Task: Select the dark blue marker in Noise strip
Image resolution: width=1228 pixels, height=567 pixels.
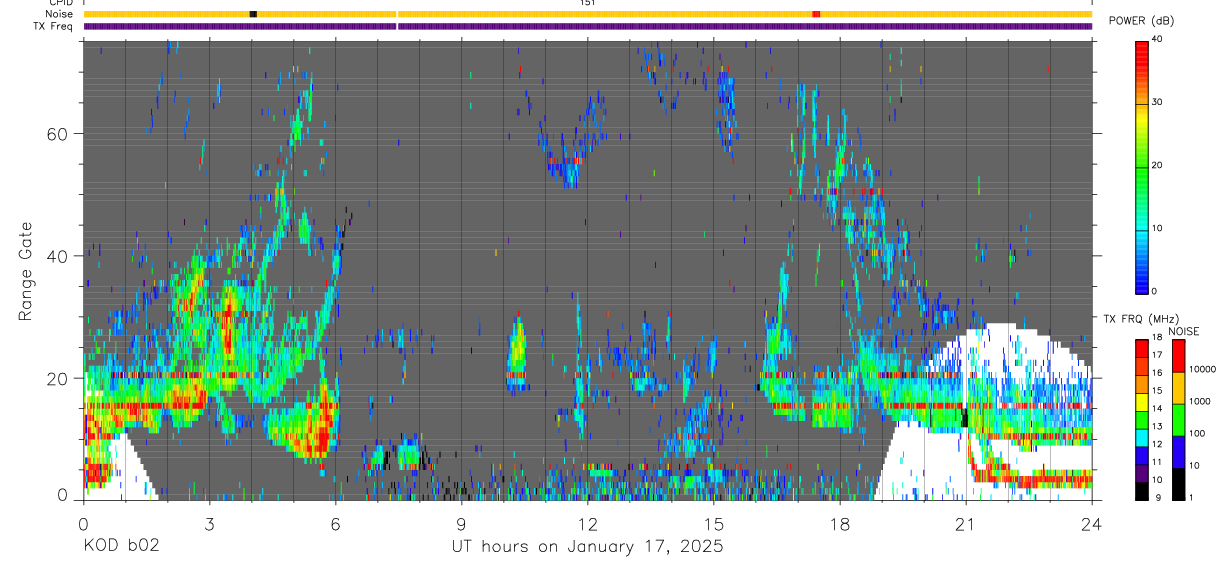Action: click(253, 14)
